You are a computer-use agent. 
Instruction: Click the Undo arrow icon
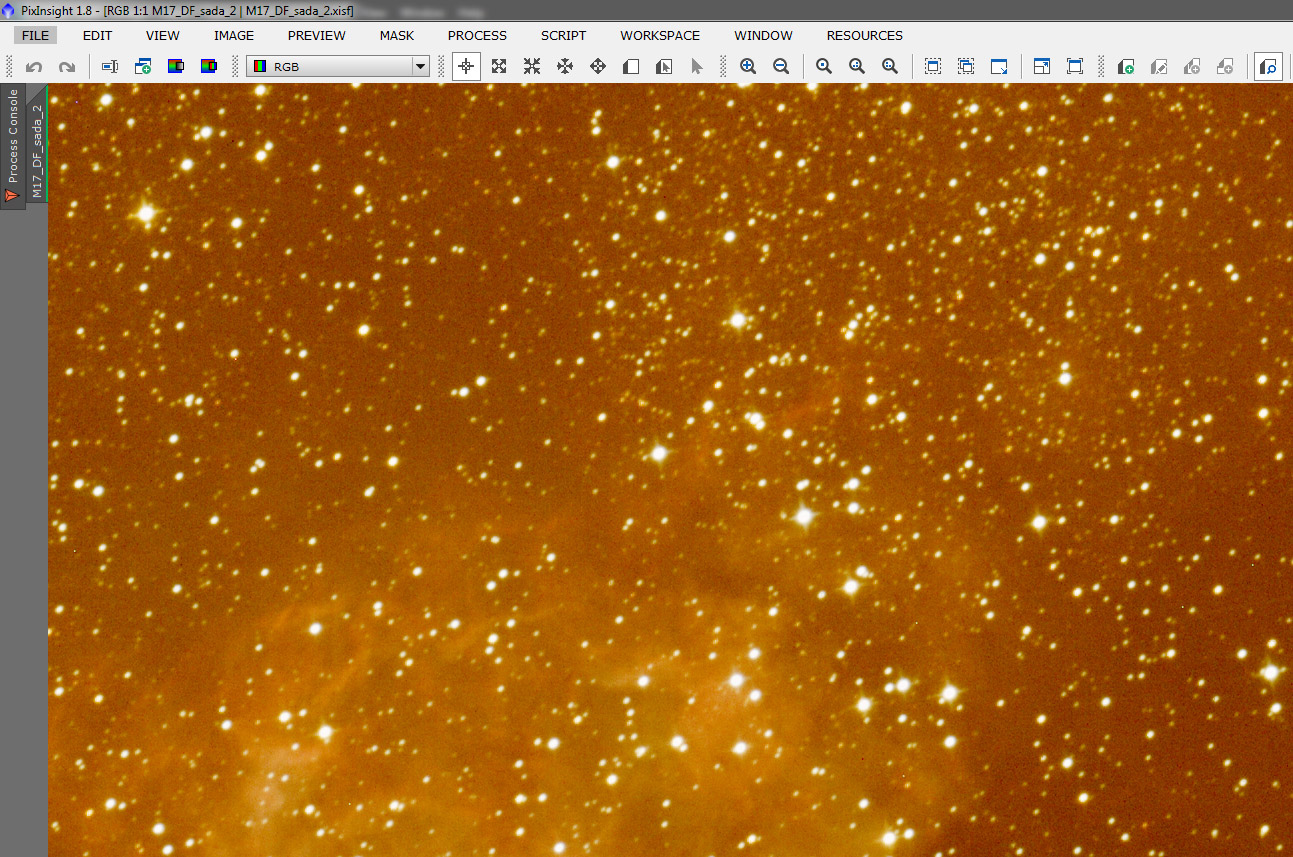(x=34, y=67)
